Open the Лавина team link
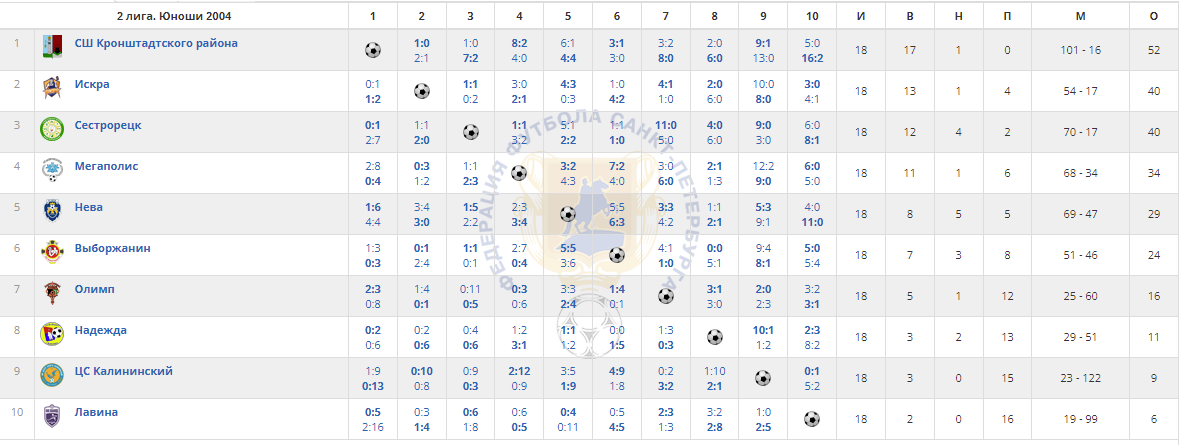This screenshot has height=445, width=1180. 96,412
